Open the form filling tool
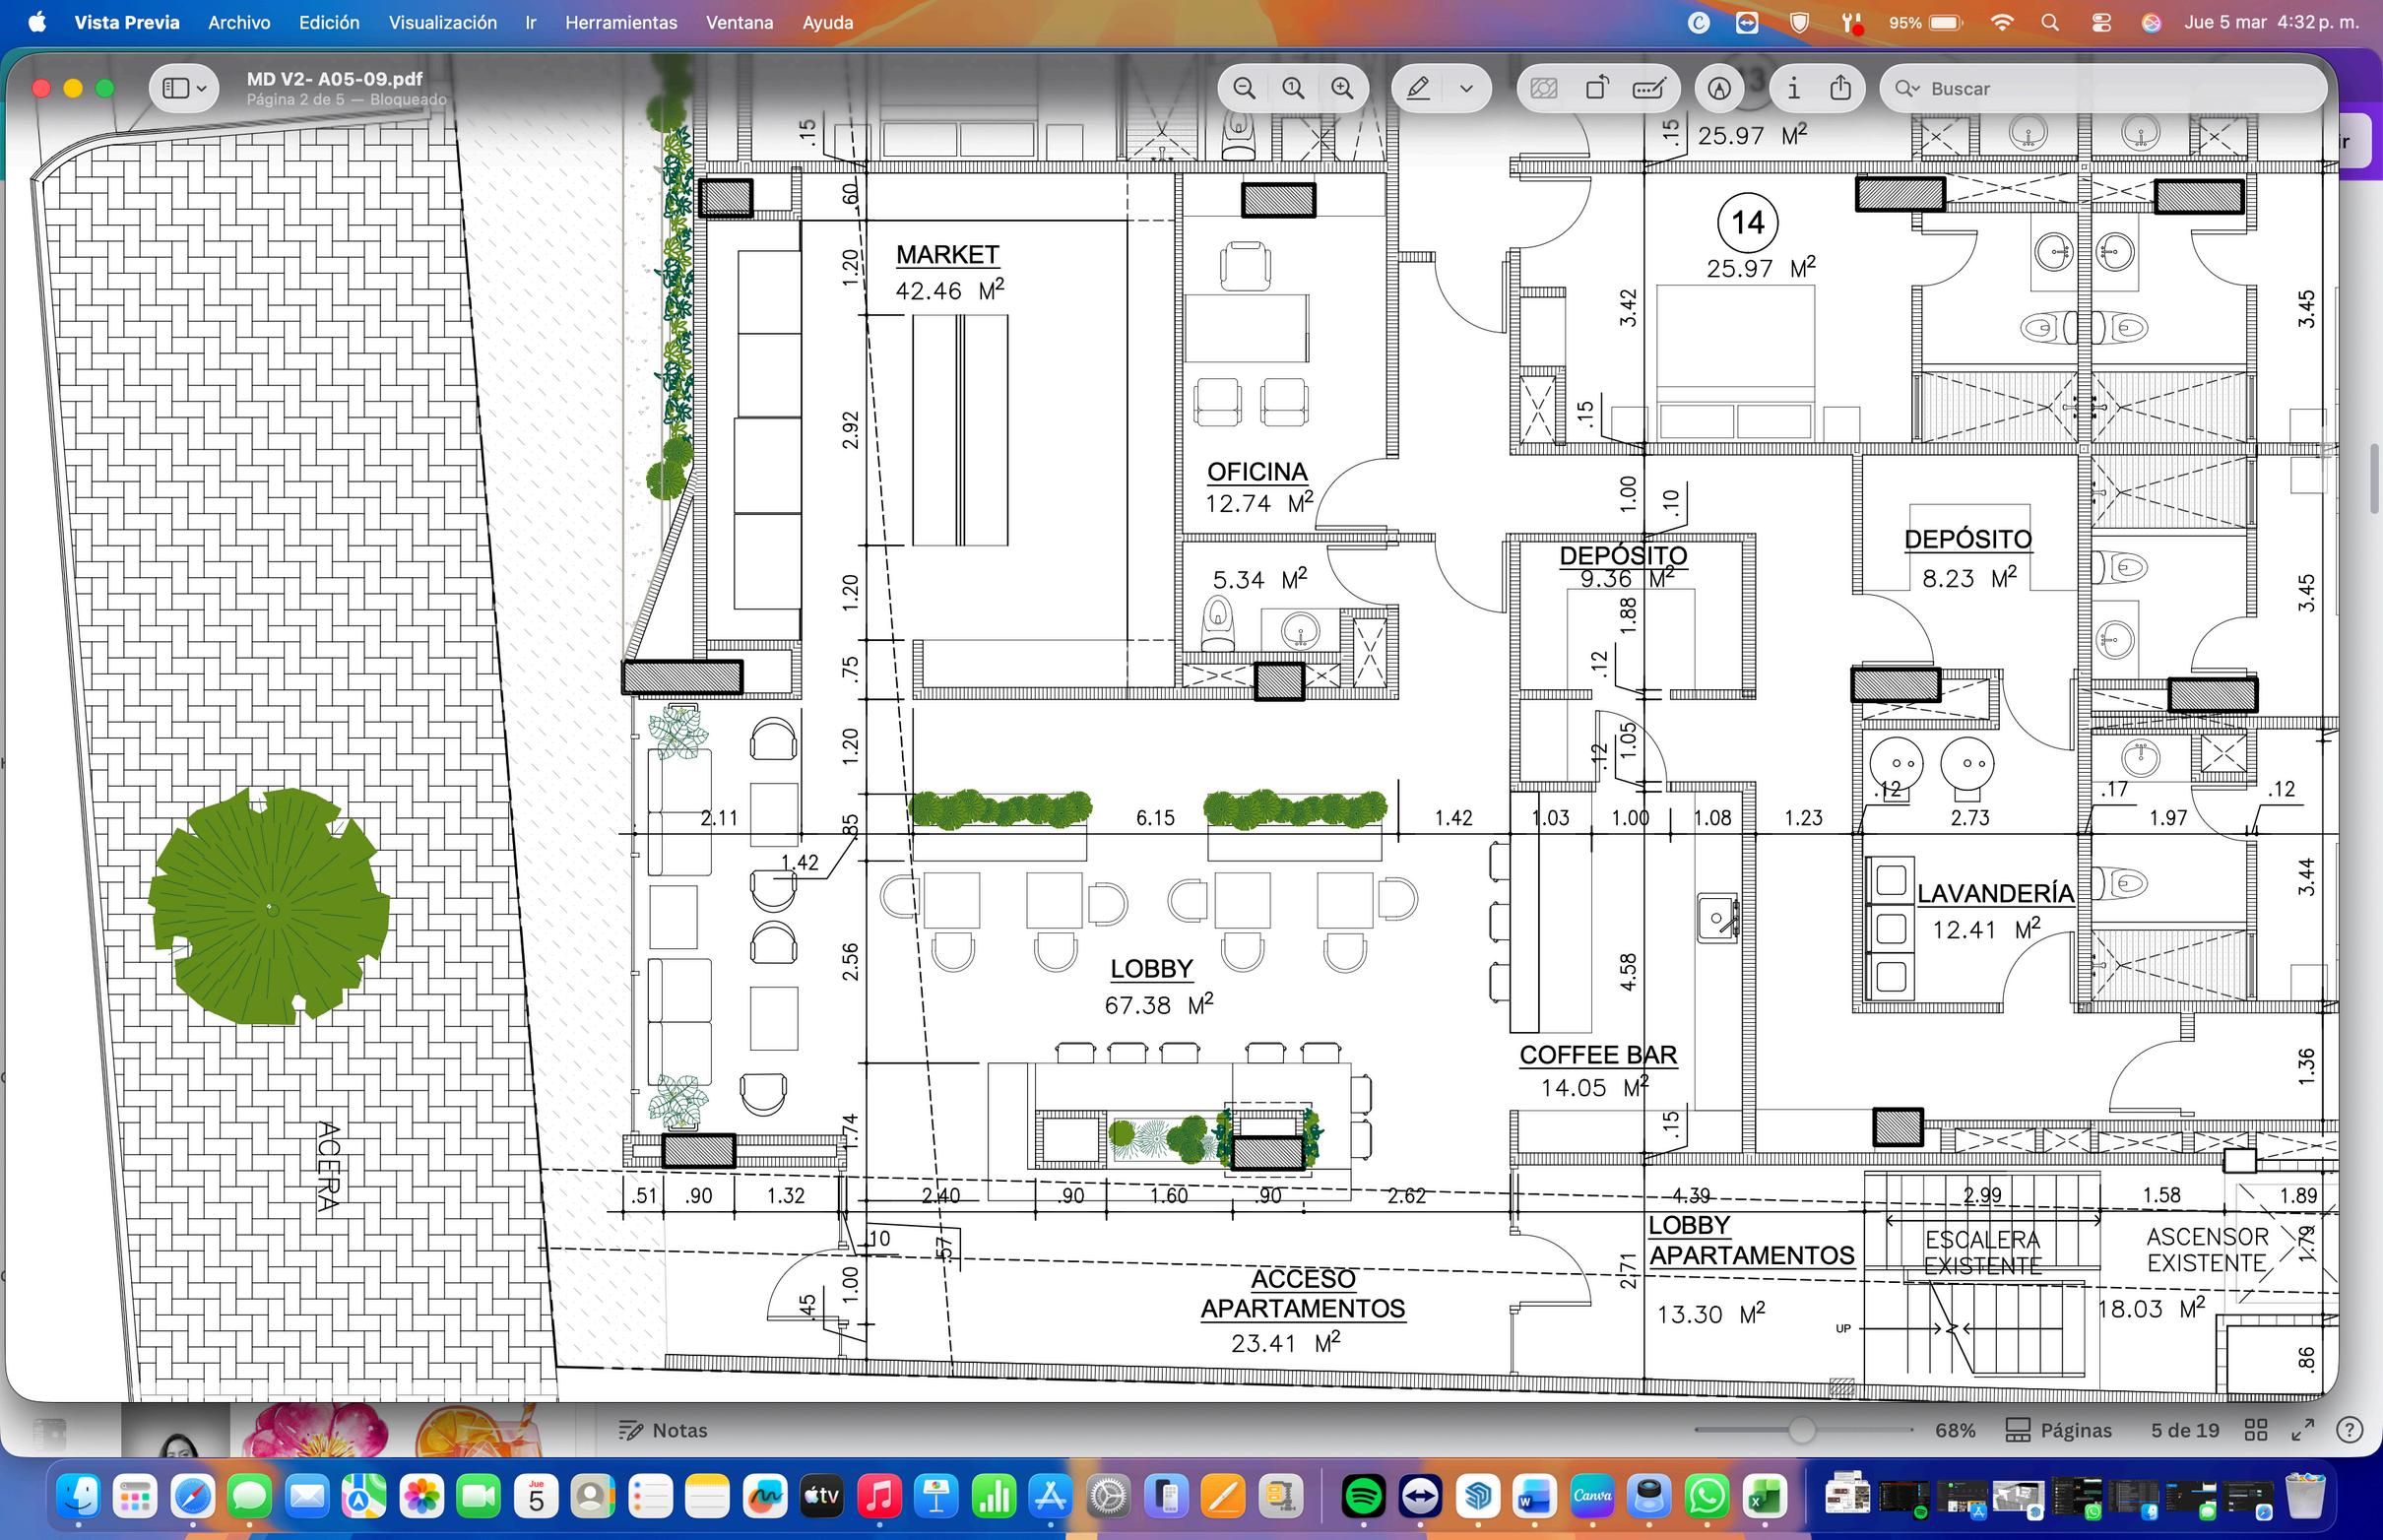 (1649, 89)
